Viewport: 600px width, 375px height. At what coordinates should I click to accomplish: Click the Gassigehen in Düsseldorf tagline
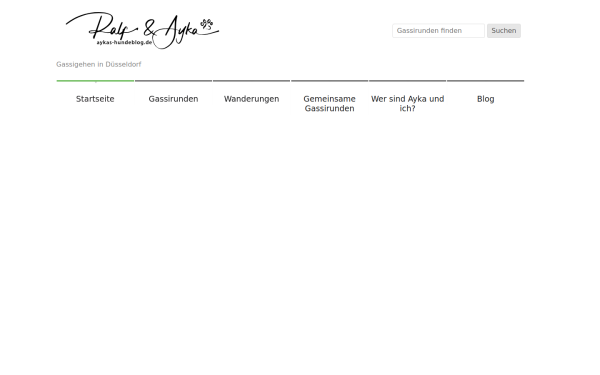click(99, 64)
